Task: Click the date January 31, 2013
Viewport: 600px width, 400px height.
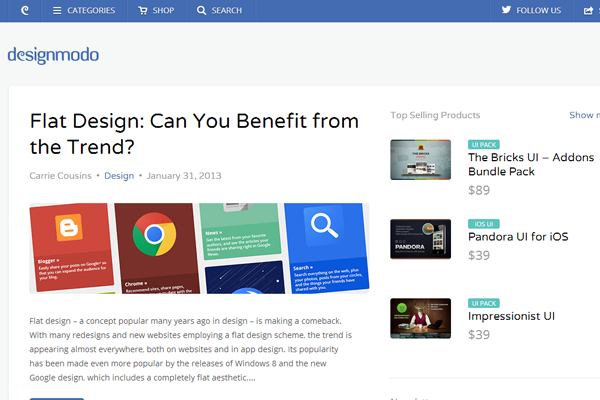Action: click(184, 176)
